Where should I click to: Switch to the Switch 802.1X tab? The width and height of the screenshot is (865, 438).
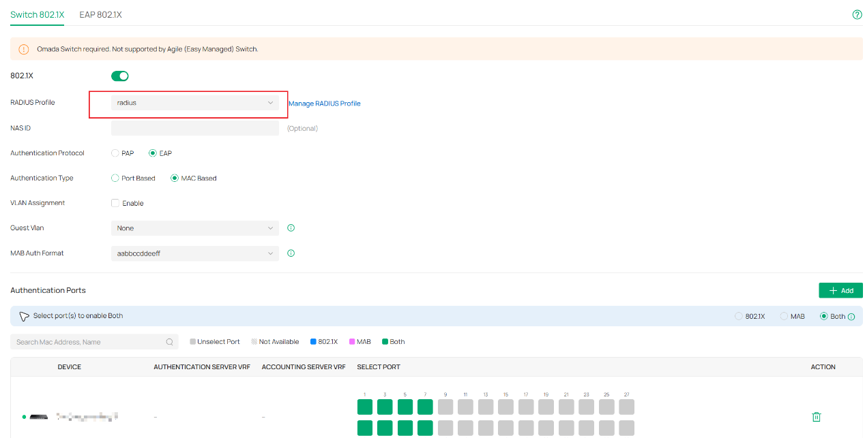point(37,15)
